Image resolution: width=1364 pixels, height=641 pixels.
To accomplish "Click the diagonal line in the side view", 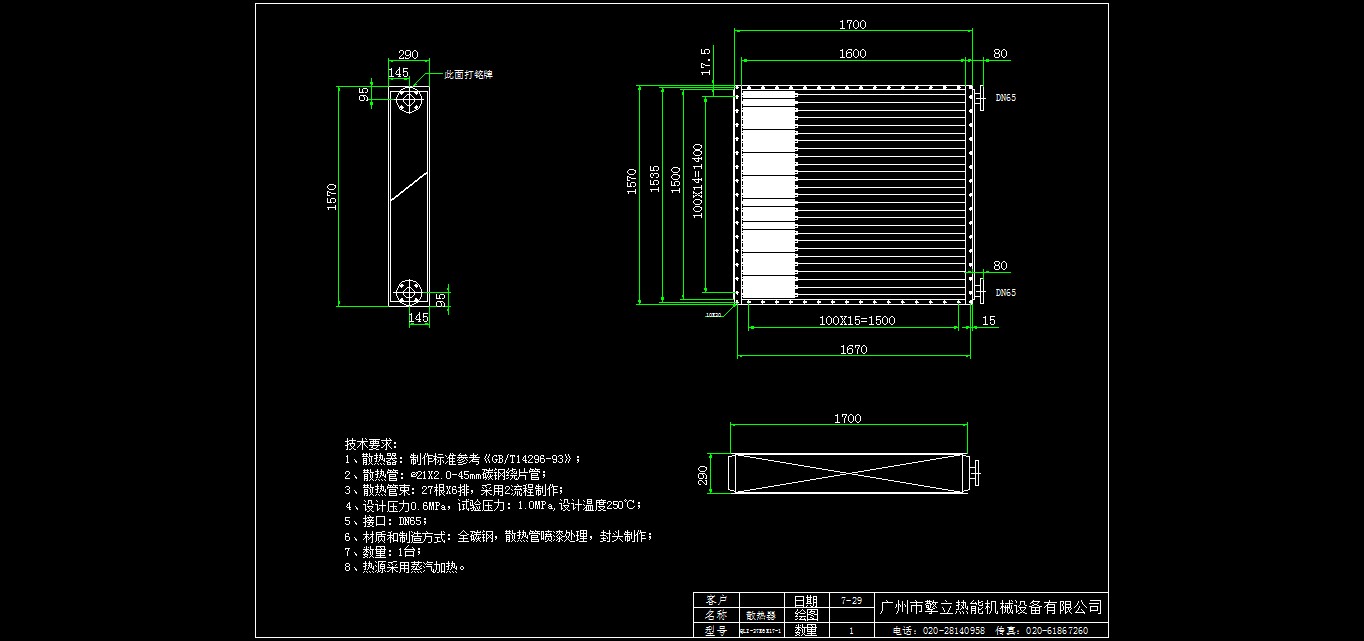I will click(x=408, y=186).
